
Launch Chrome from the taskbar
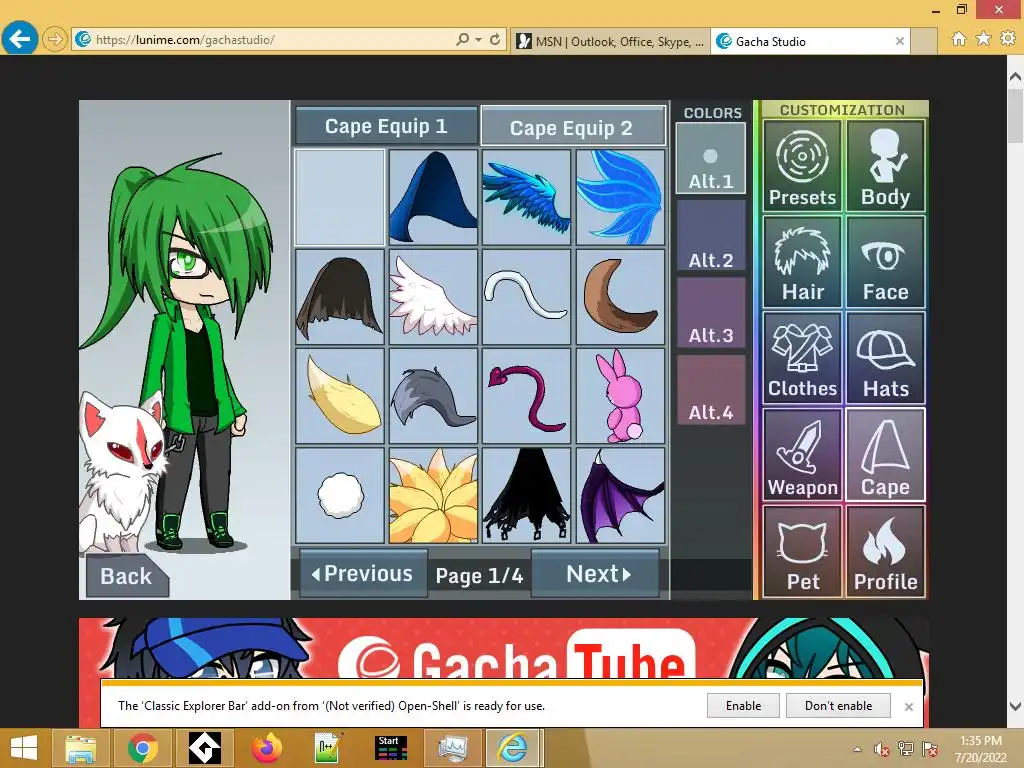(143, 748)
